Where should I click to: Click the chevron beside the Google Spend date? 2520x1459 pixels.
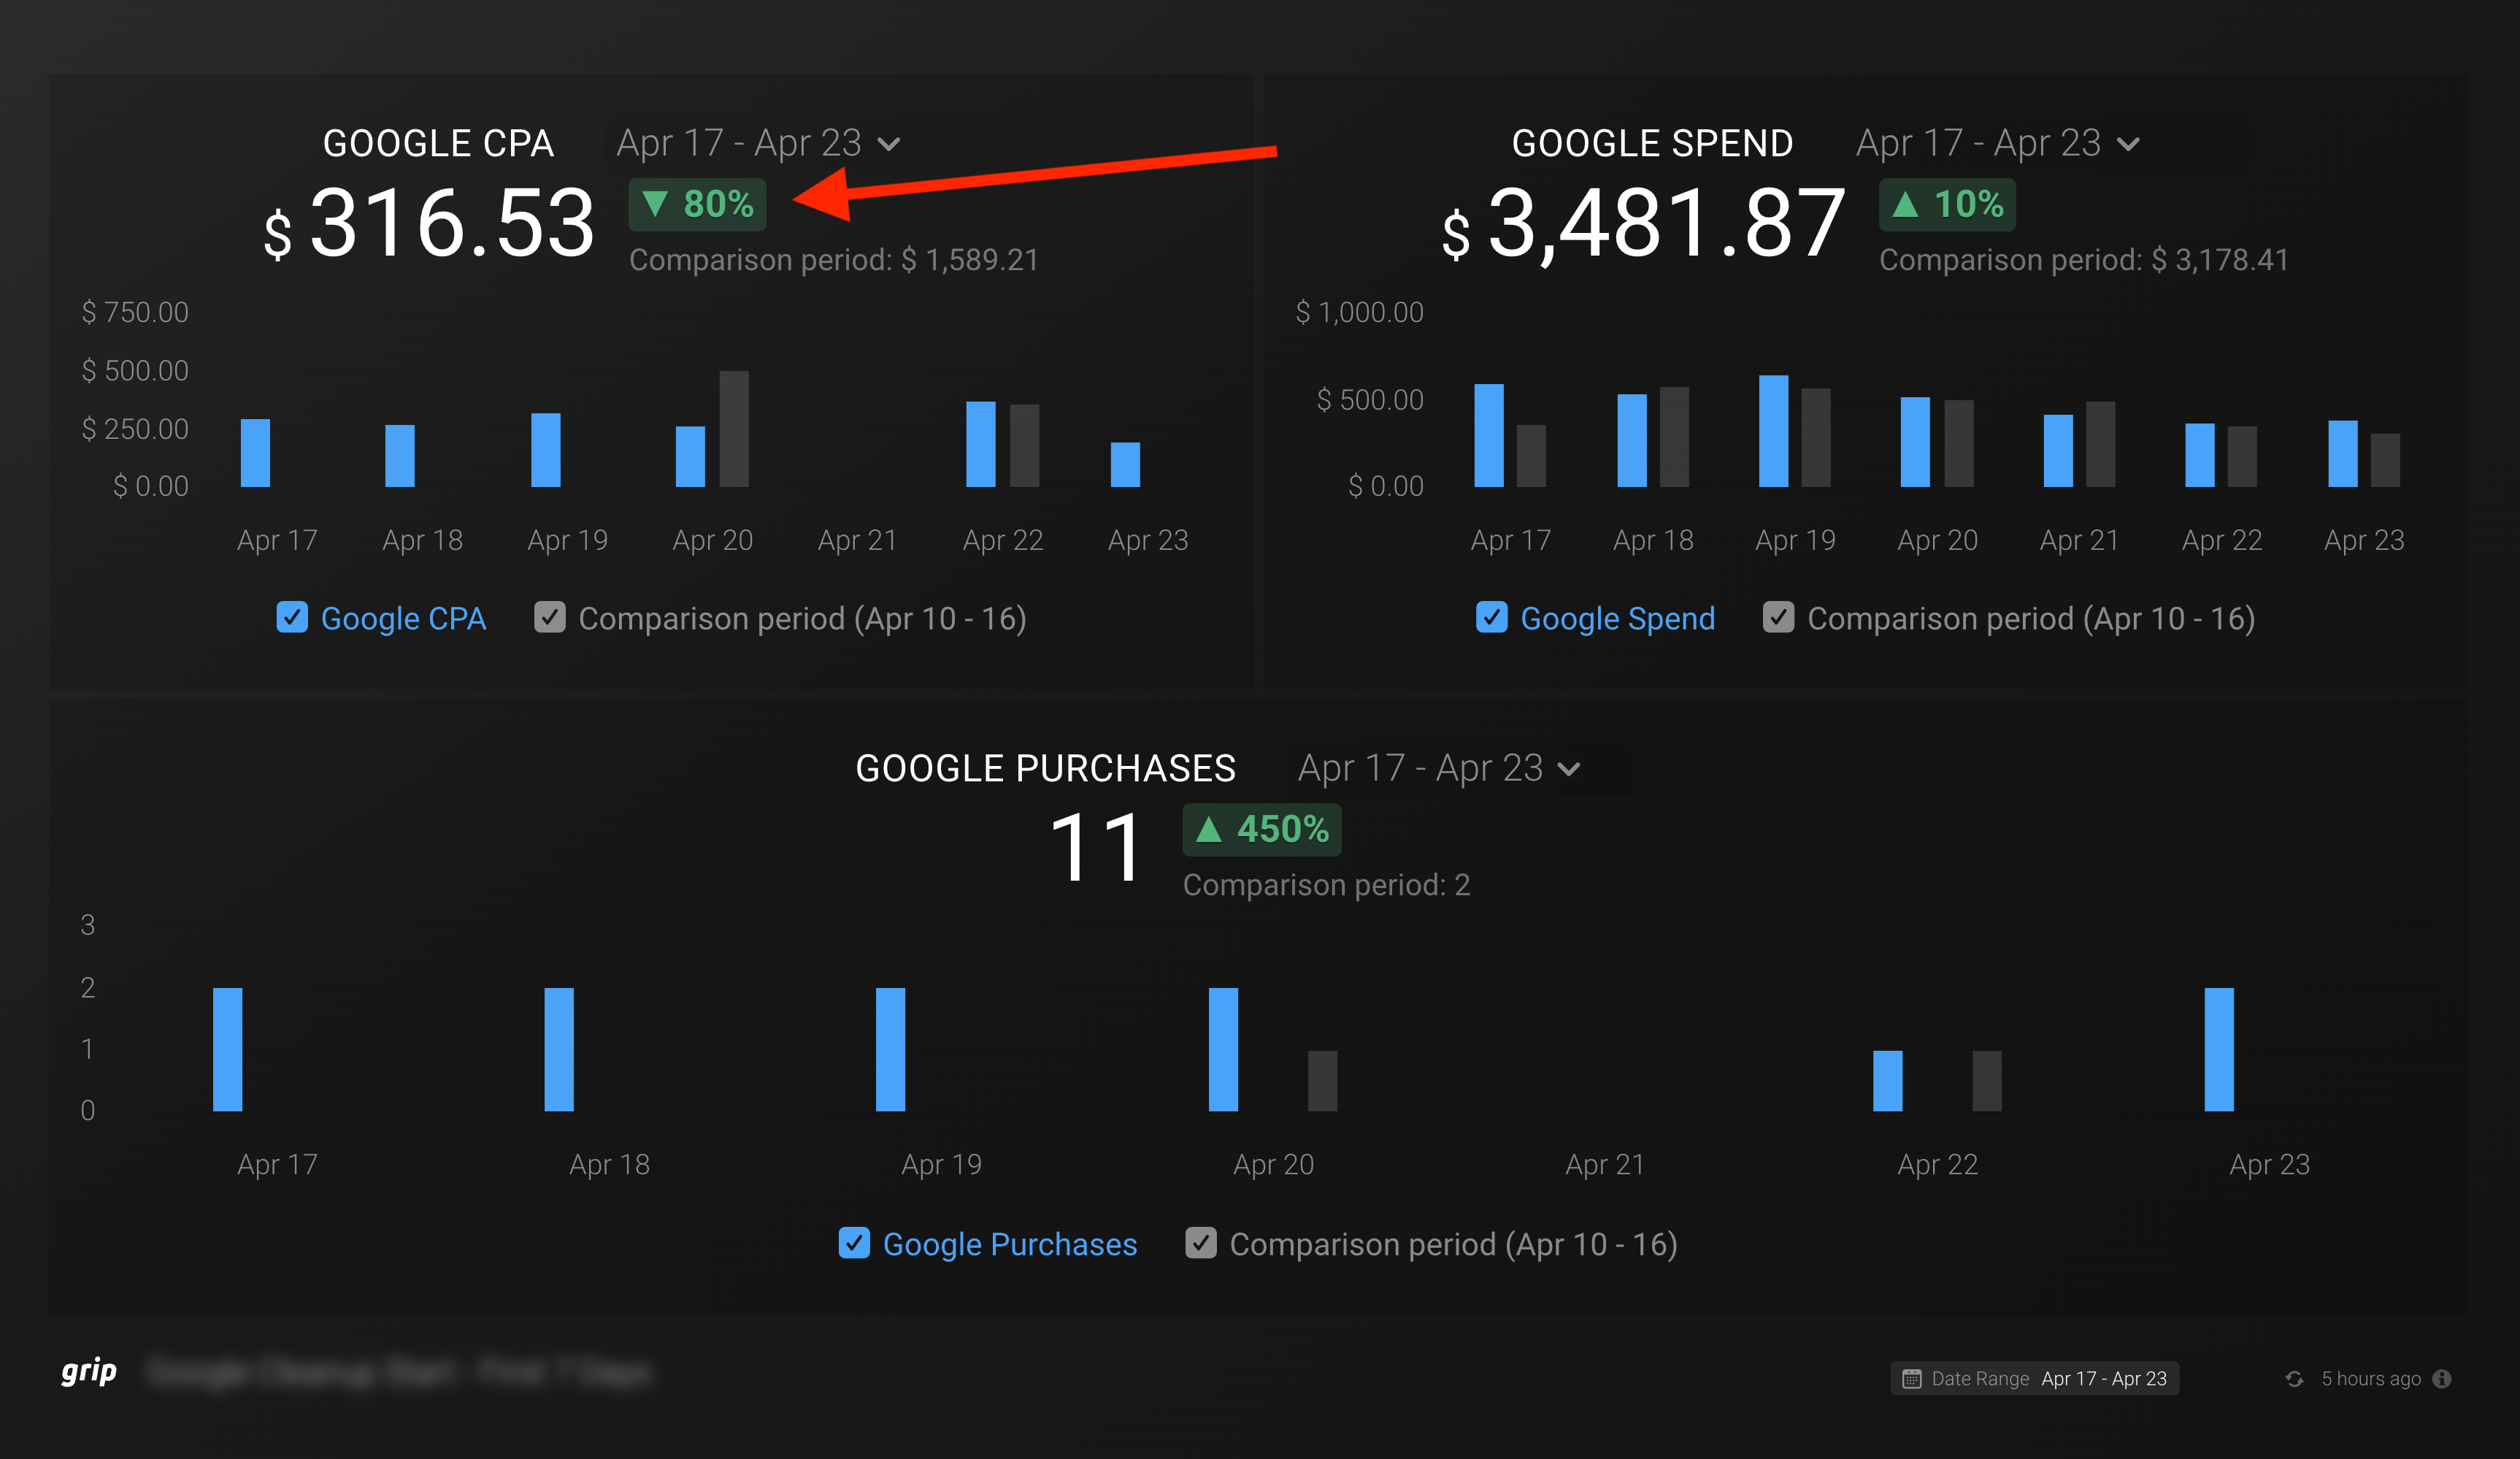point(2129,145)
